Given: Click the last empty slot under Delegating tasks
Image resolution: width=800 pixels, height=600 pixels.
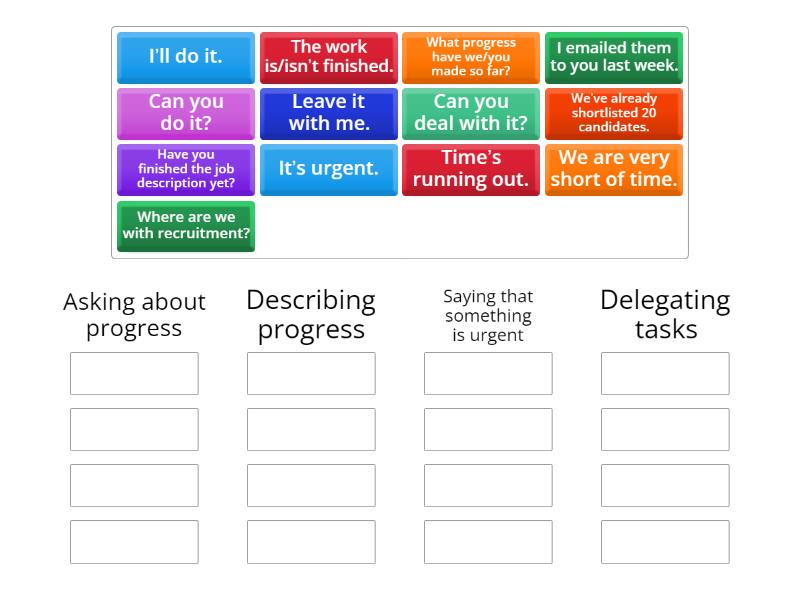Looking at the screenshot, I should pyautogui.click(x=665, y=541).
